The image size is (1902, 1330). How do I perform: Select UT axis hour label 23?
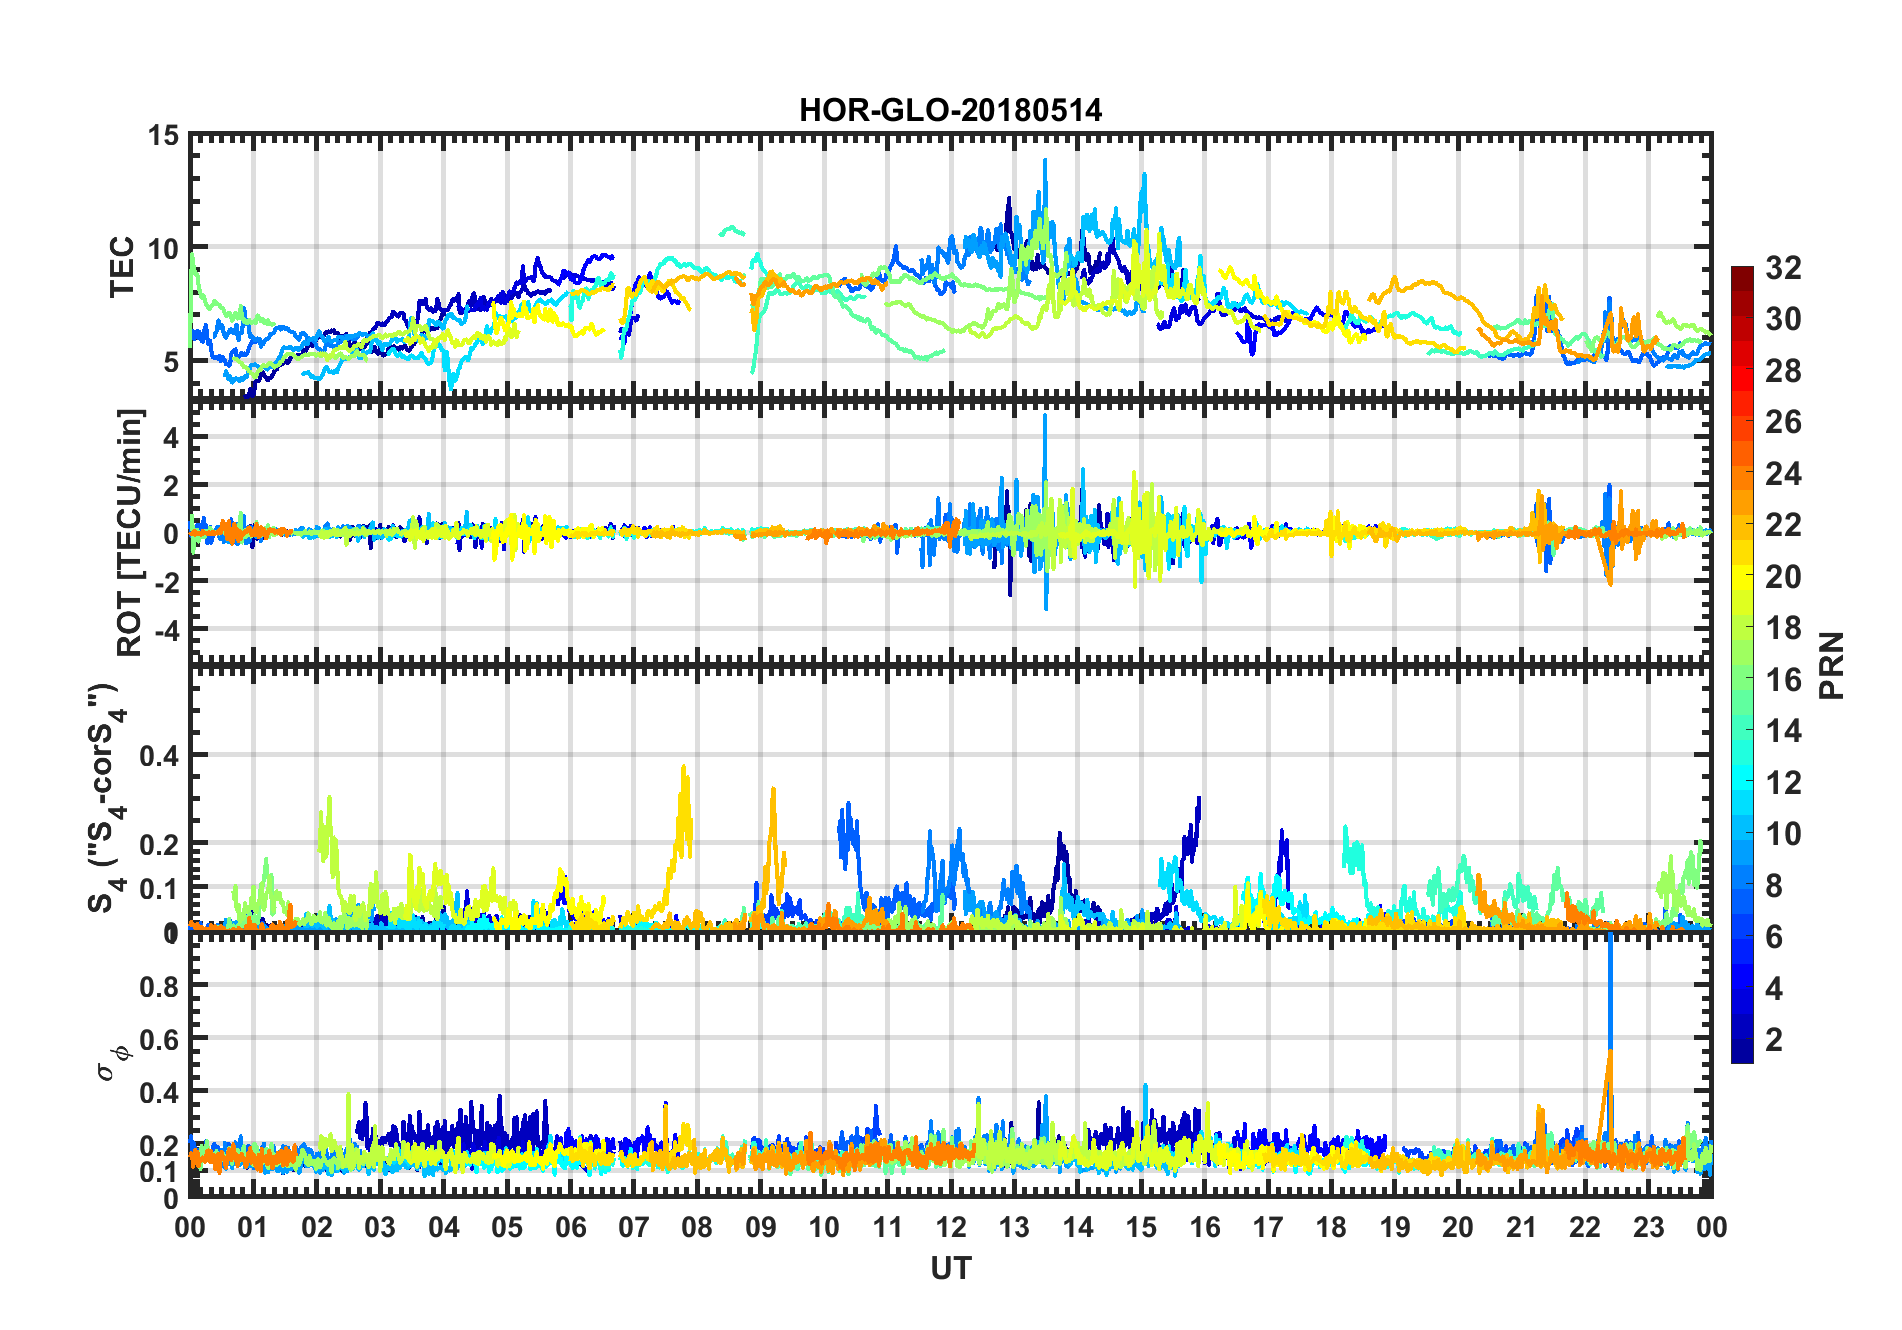point(1649,1227)
